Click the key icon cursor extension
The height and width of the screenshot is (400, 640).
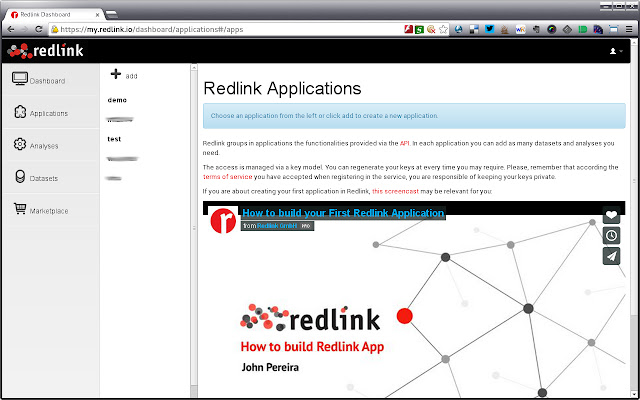[x=431, y=29]
